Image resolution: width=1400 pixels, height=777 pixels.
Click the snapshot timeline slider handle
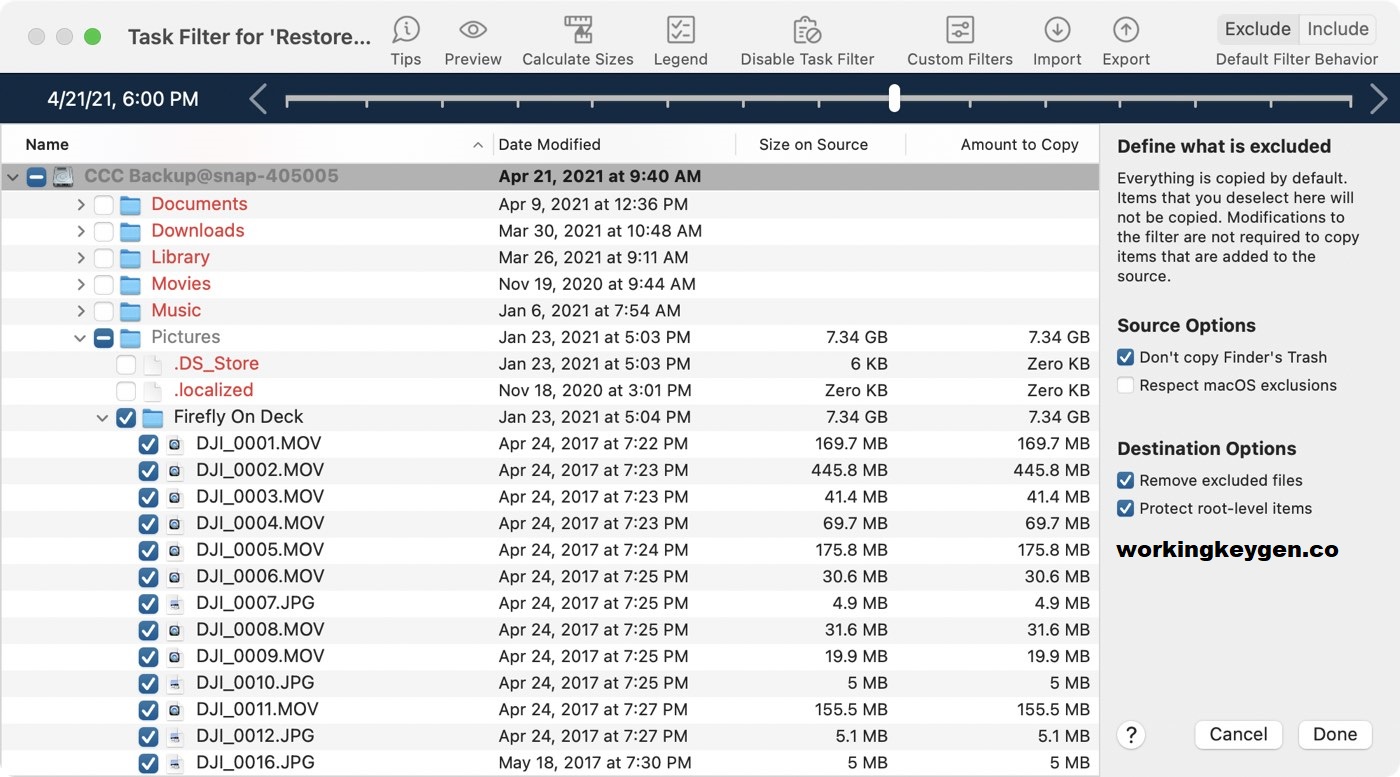coord(894,98)
